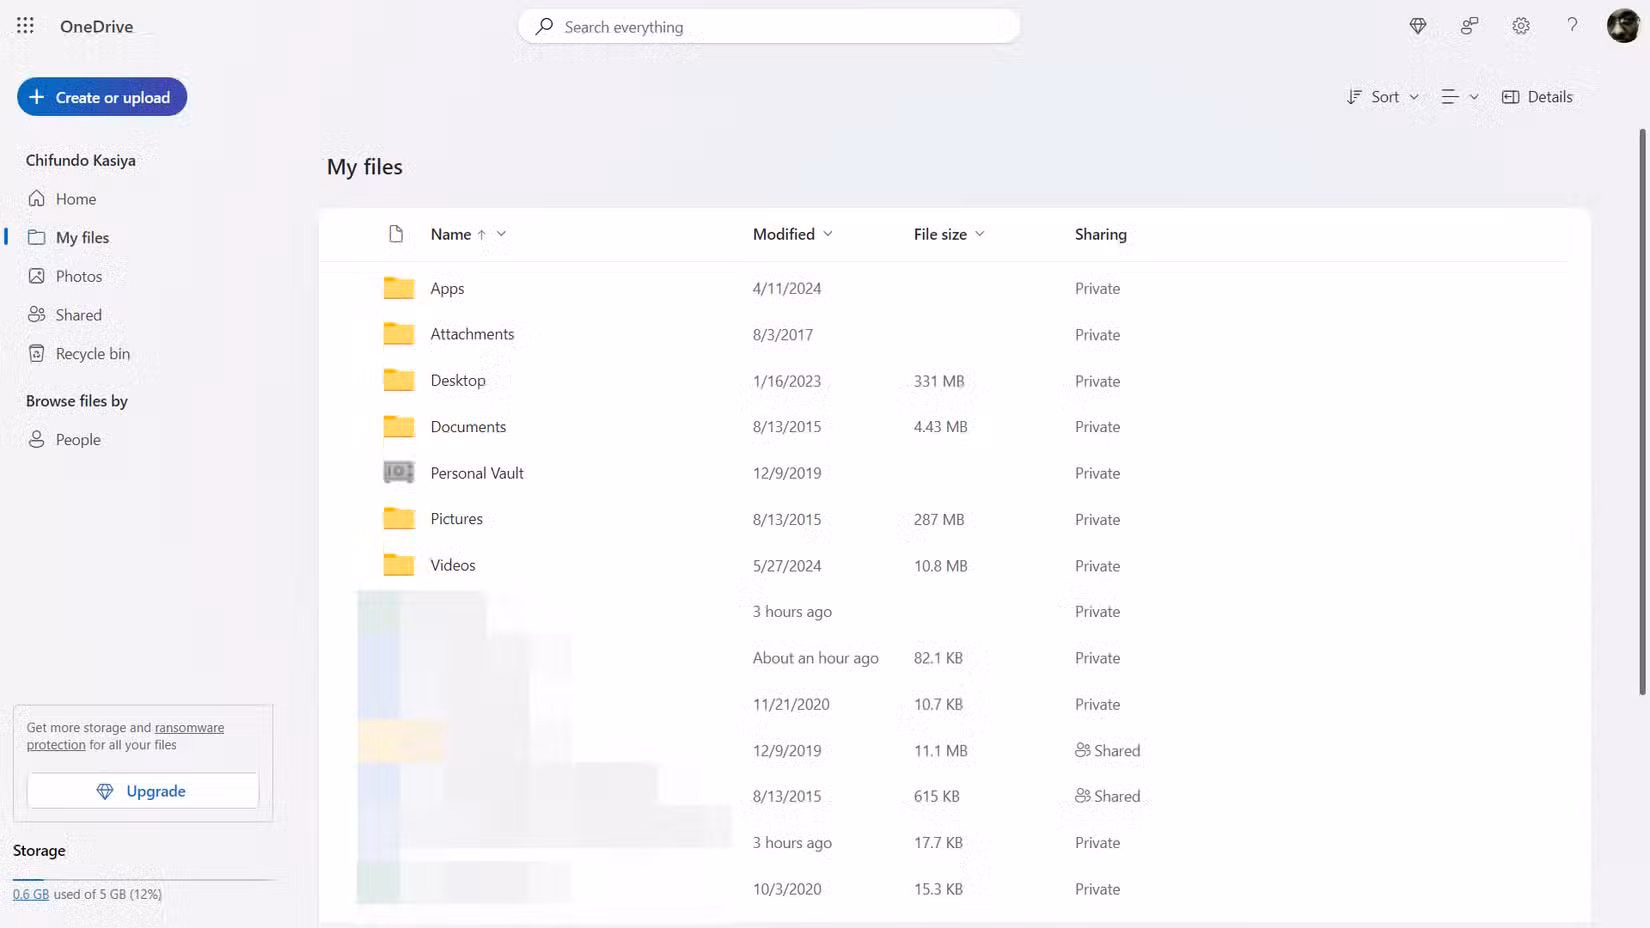
Task: Click the Desktop folder icon
Action: [x=399, y=380]
